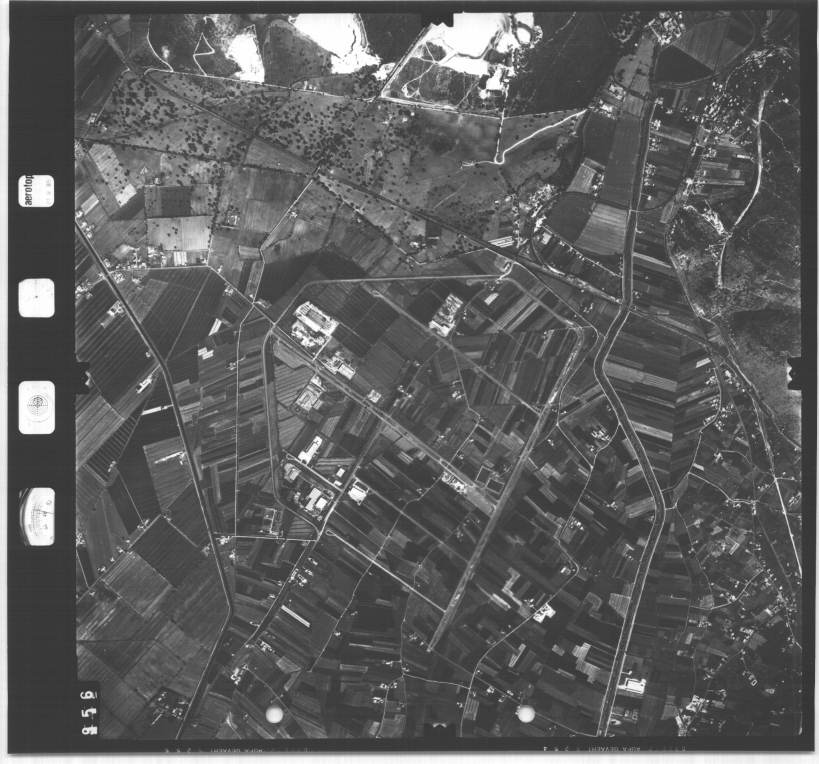Click the white building at bottom right
Screen dimensions: 819x764
(x=632, y=685)
